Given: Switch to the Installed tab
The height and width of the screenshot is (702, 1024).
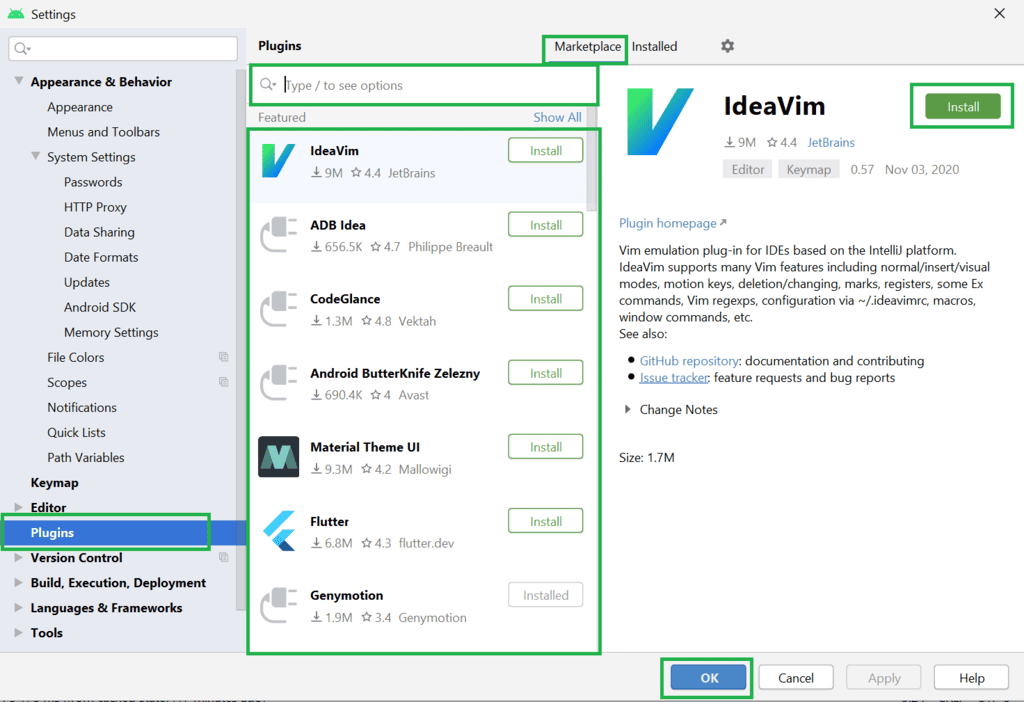Looking at the screenshot, I should (x=655, y=46).
